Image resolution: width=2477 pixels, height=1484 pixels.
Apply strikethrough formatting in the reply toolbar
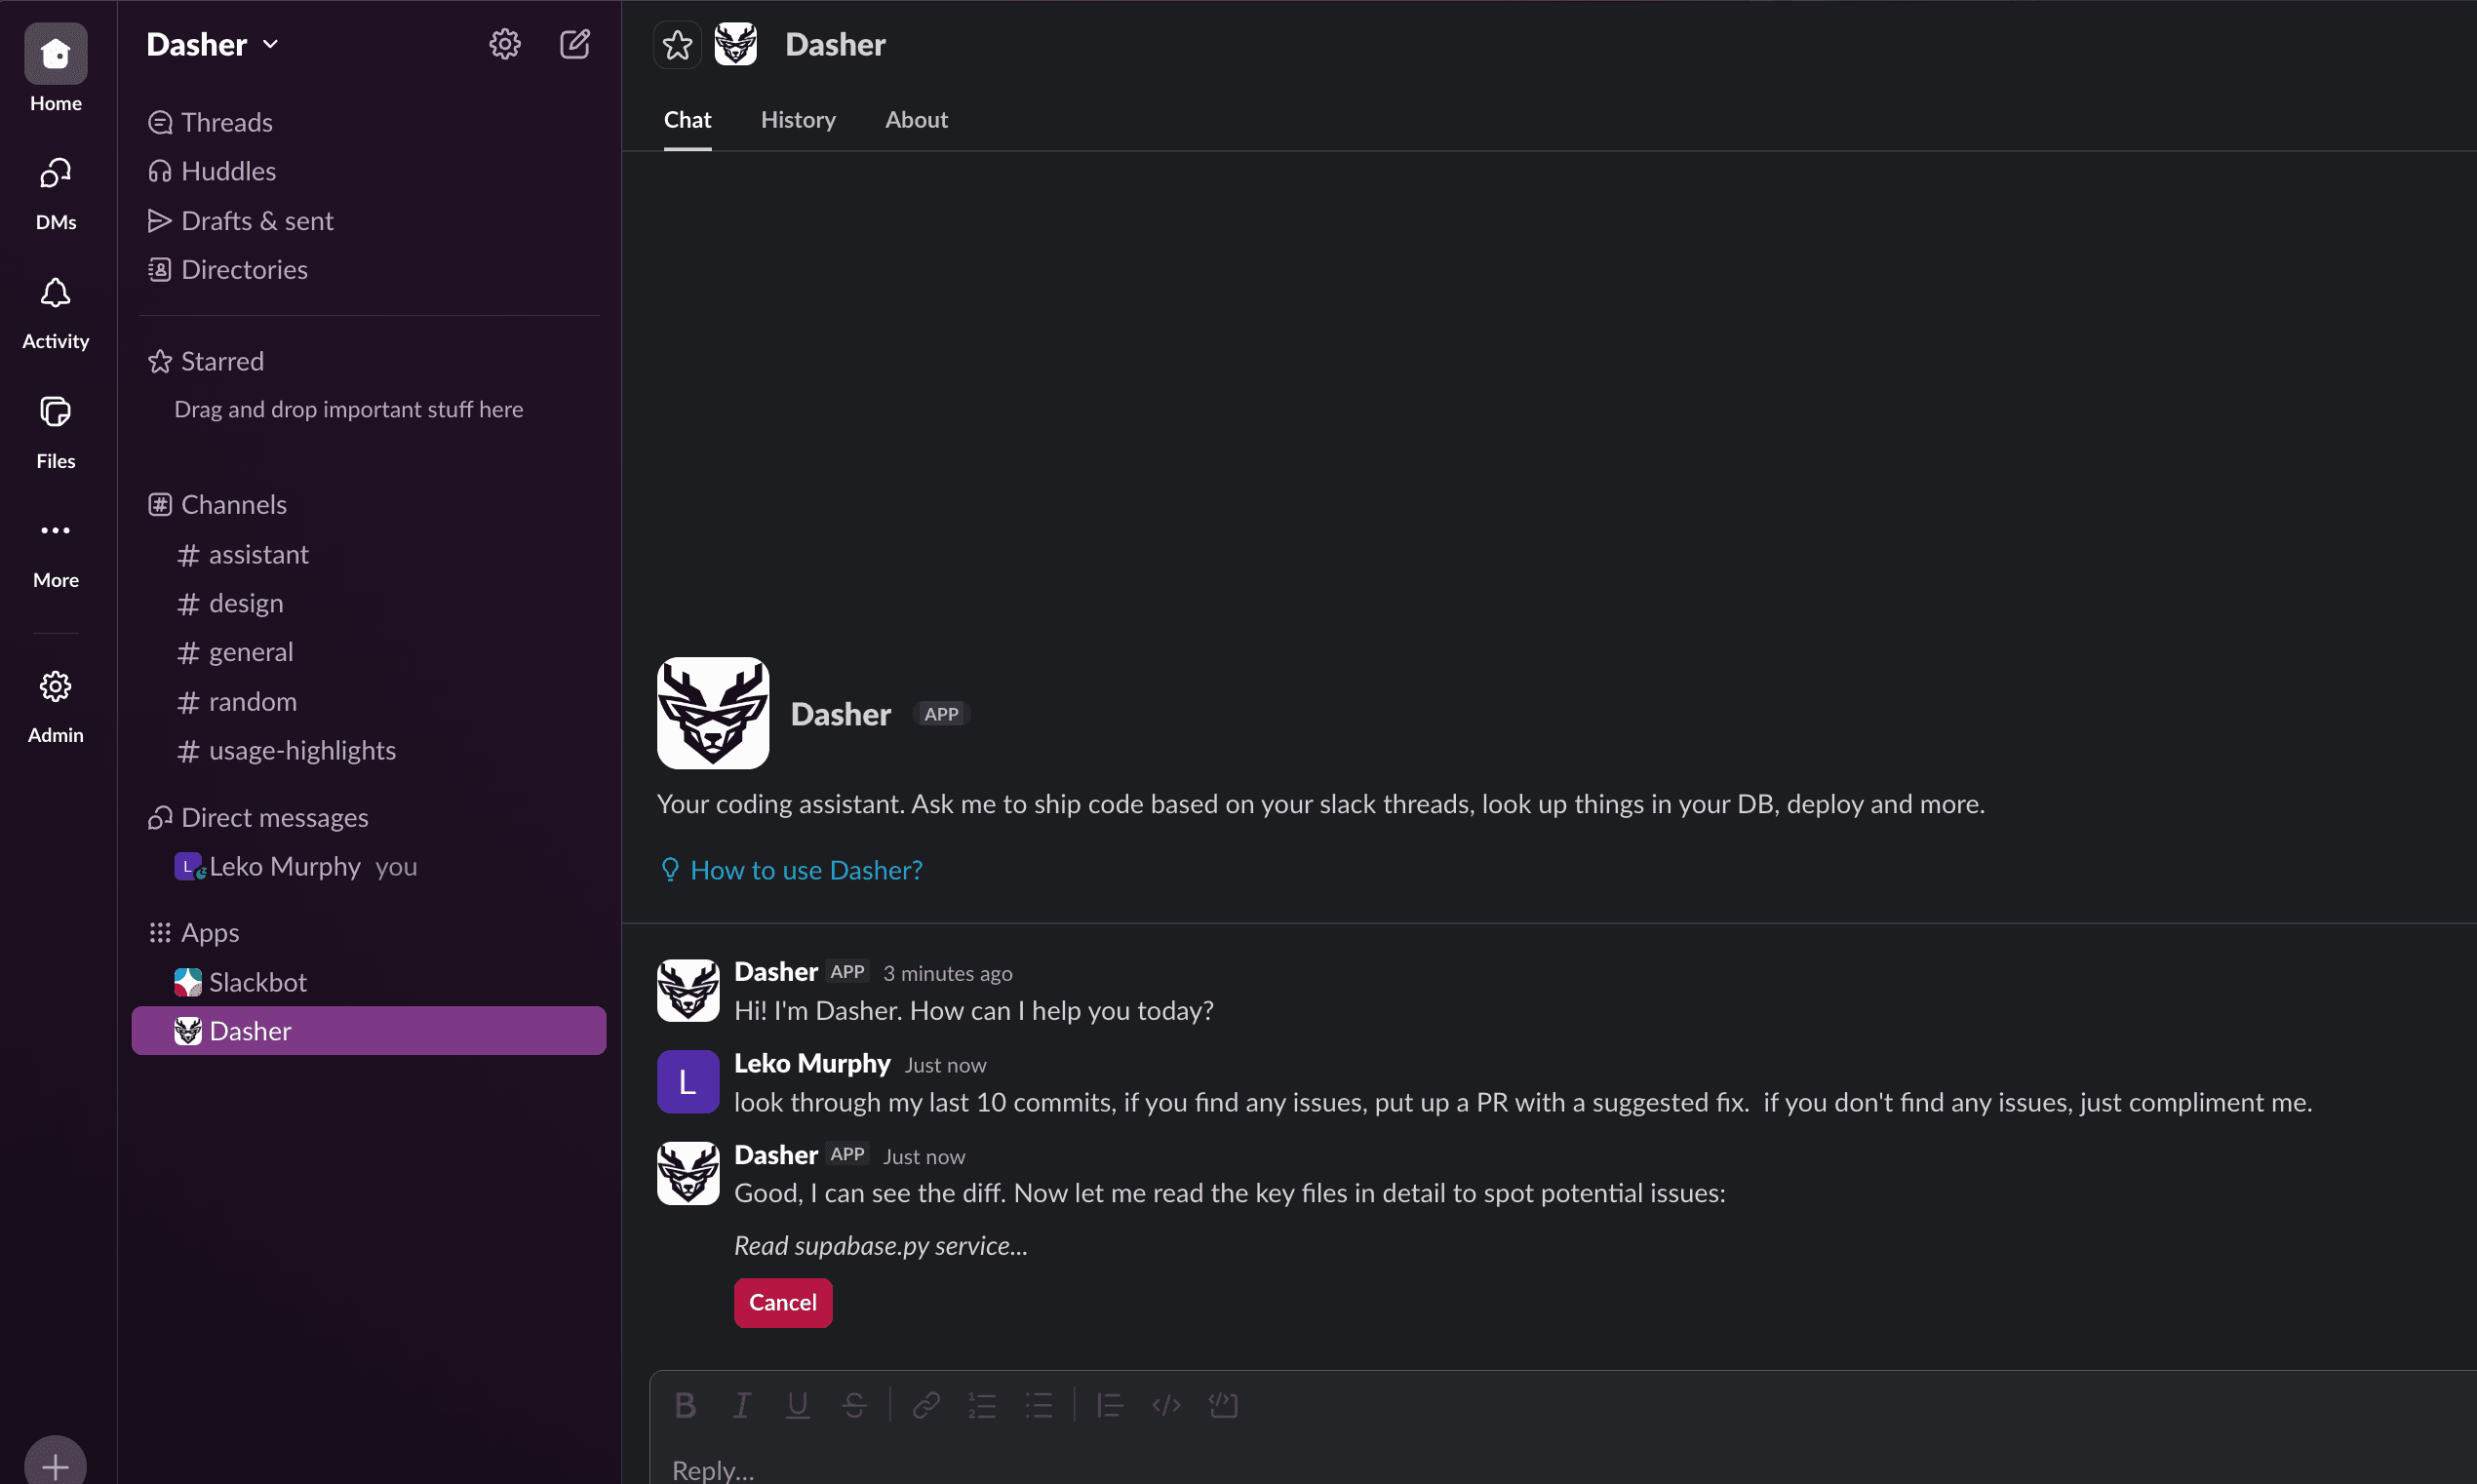point(853,1405)
